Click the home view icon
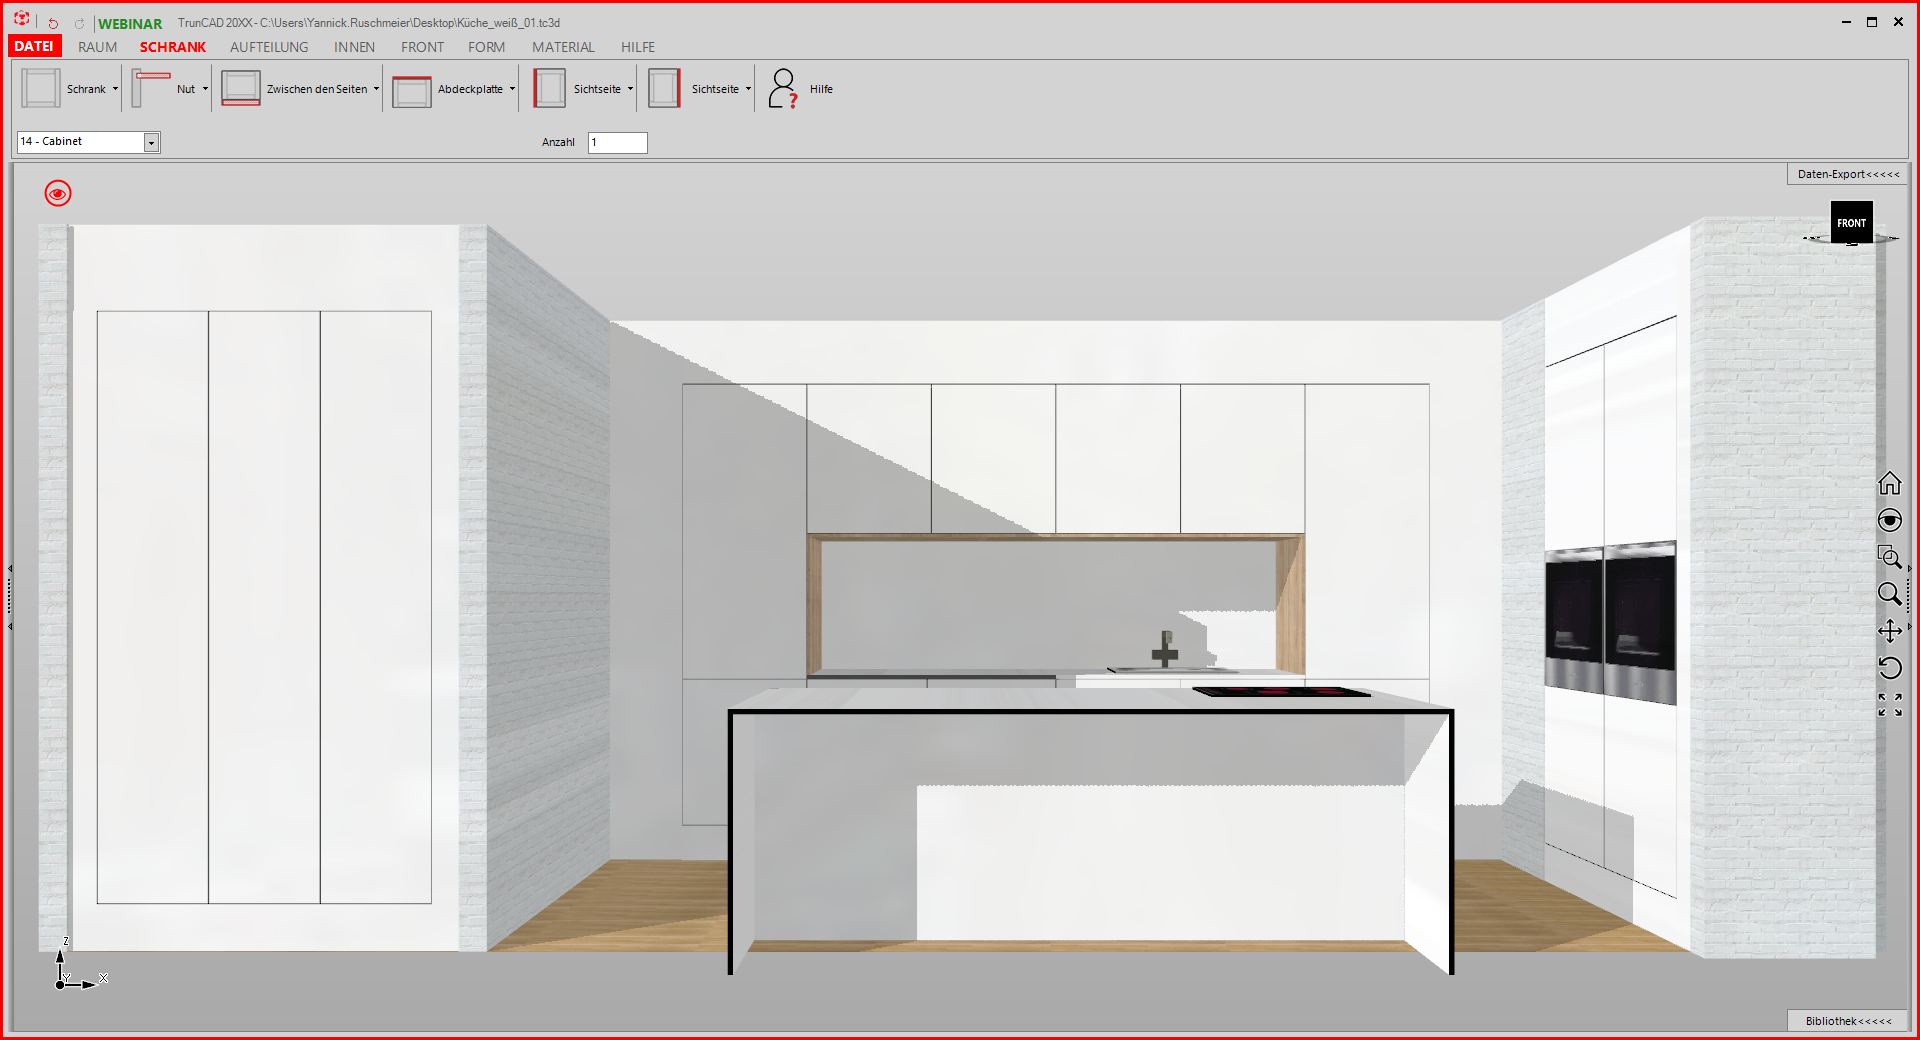This screenshot has width=1920, height=1040. click(1889, 484)
